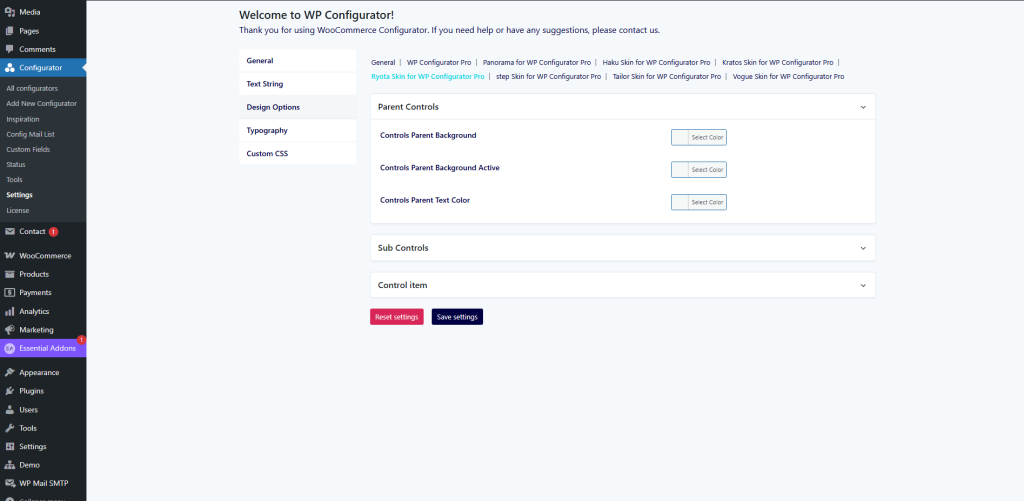The image size is (1024, 501).
Task: Open License submenu item
Action: pos(18,210)
